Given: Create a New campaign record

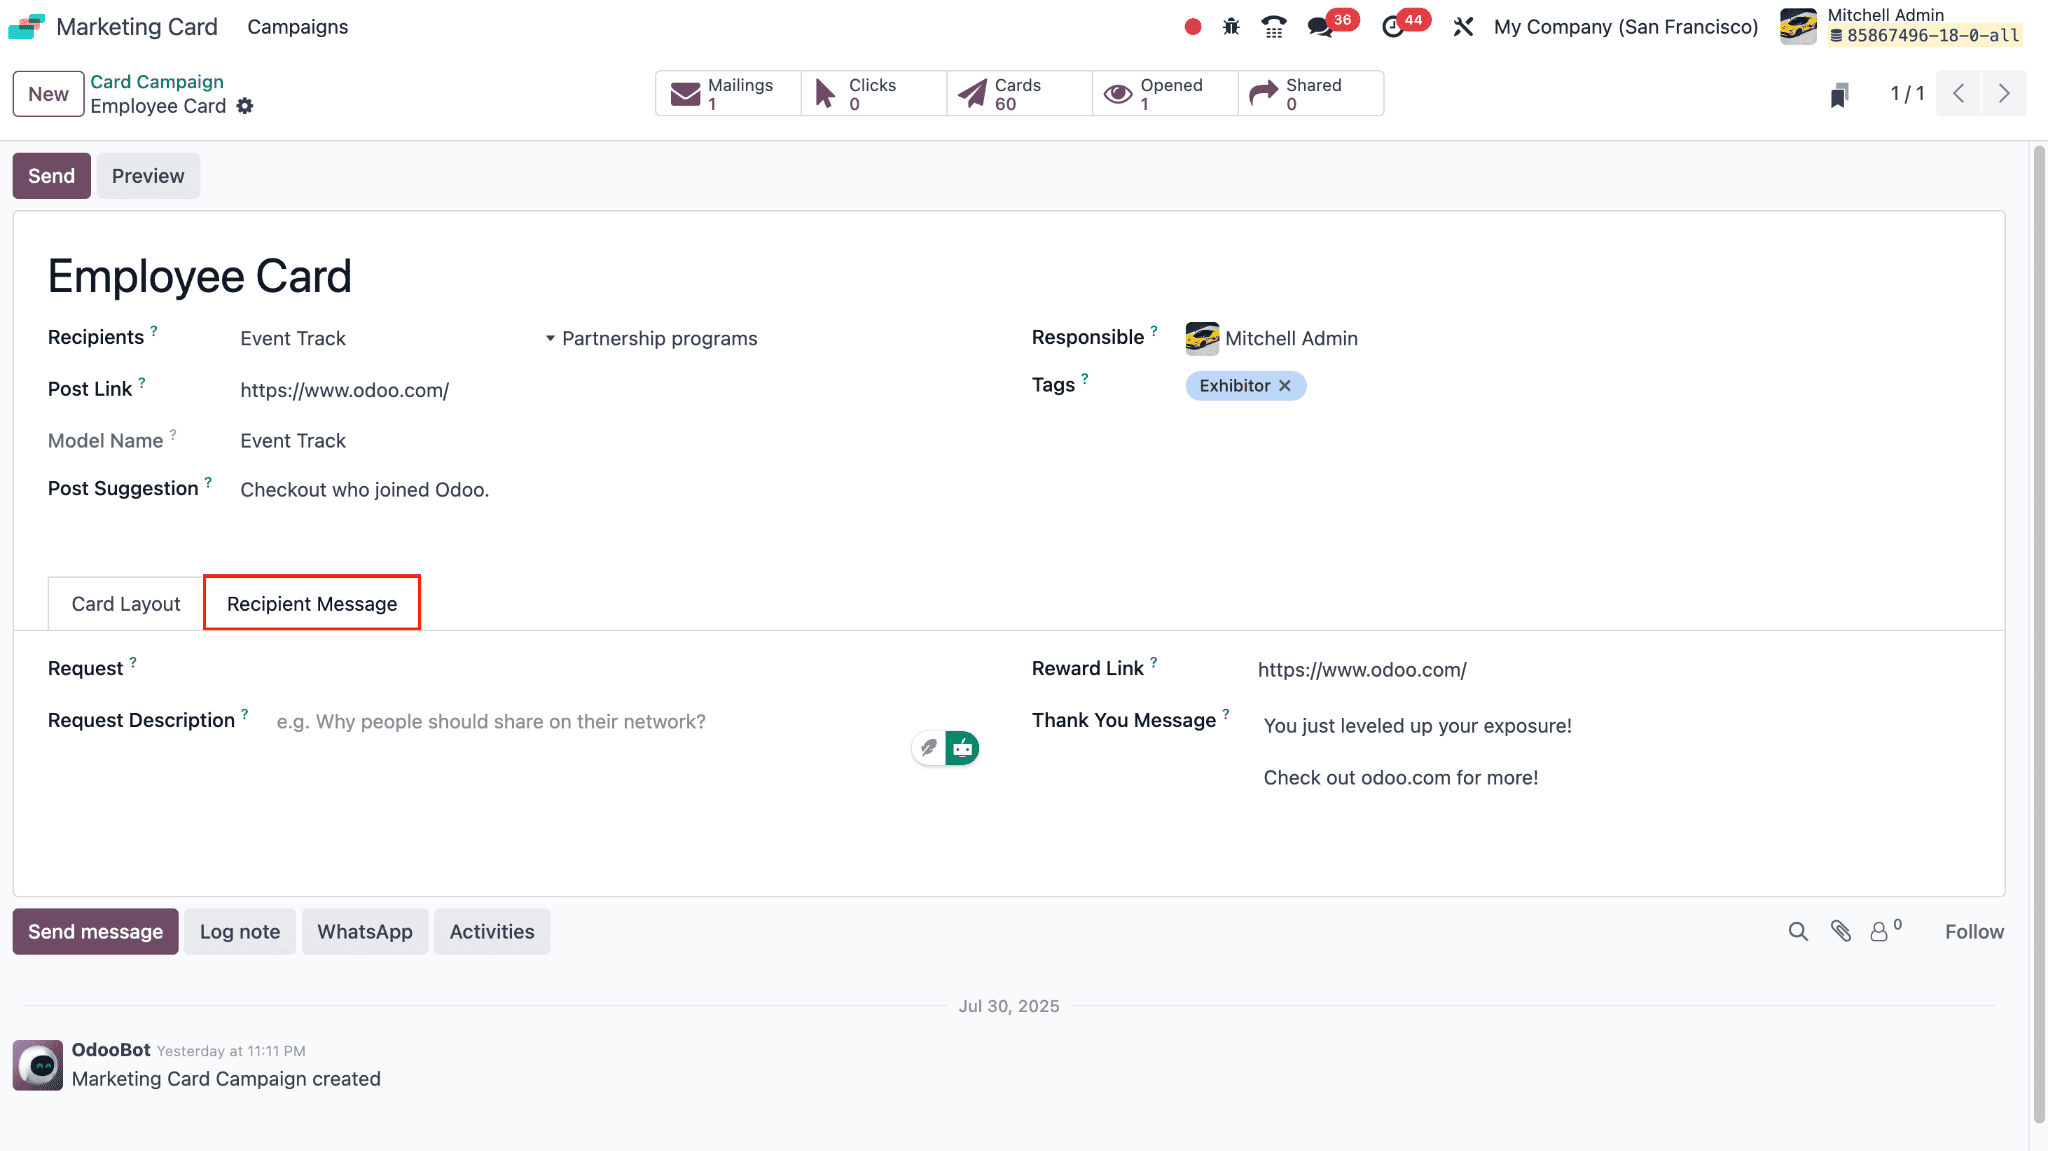Looking at the screenshot, I should pos(48,94).
